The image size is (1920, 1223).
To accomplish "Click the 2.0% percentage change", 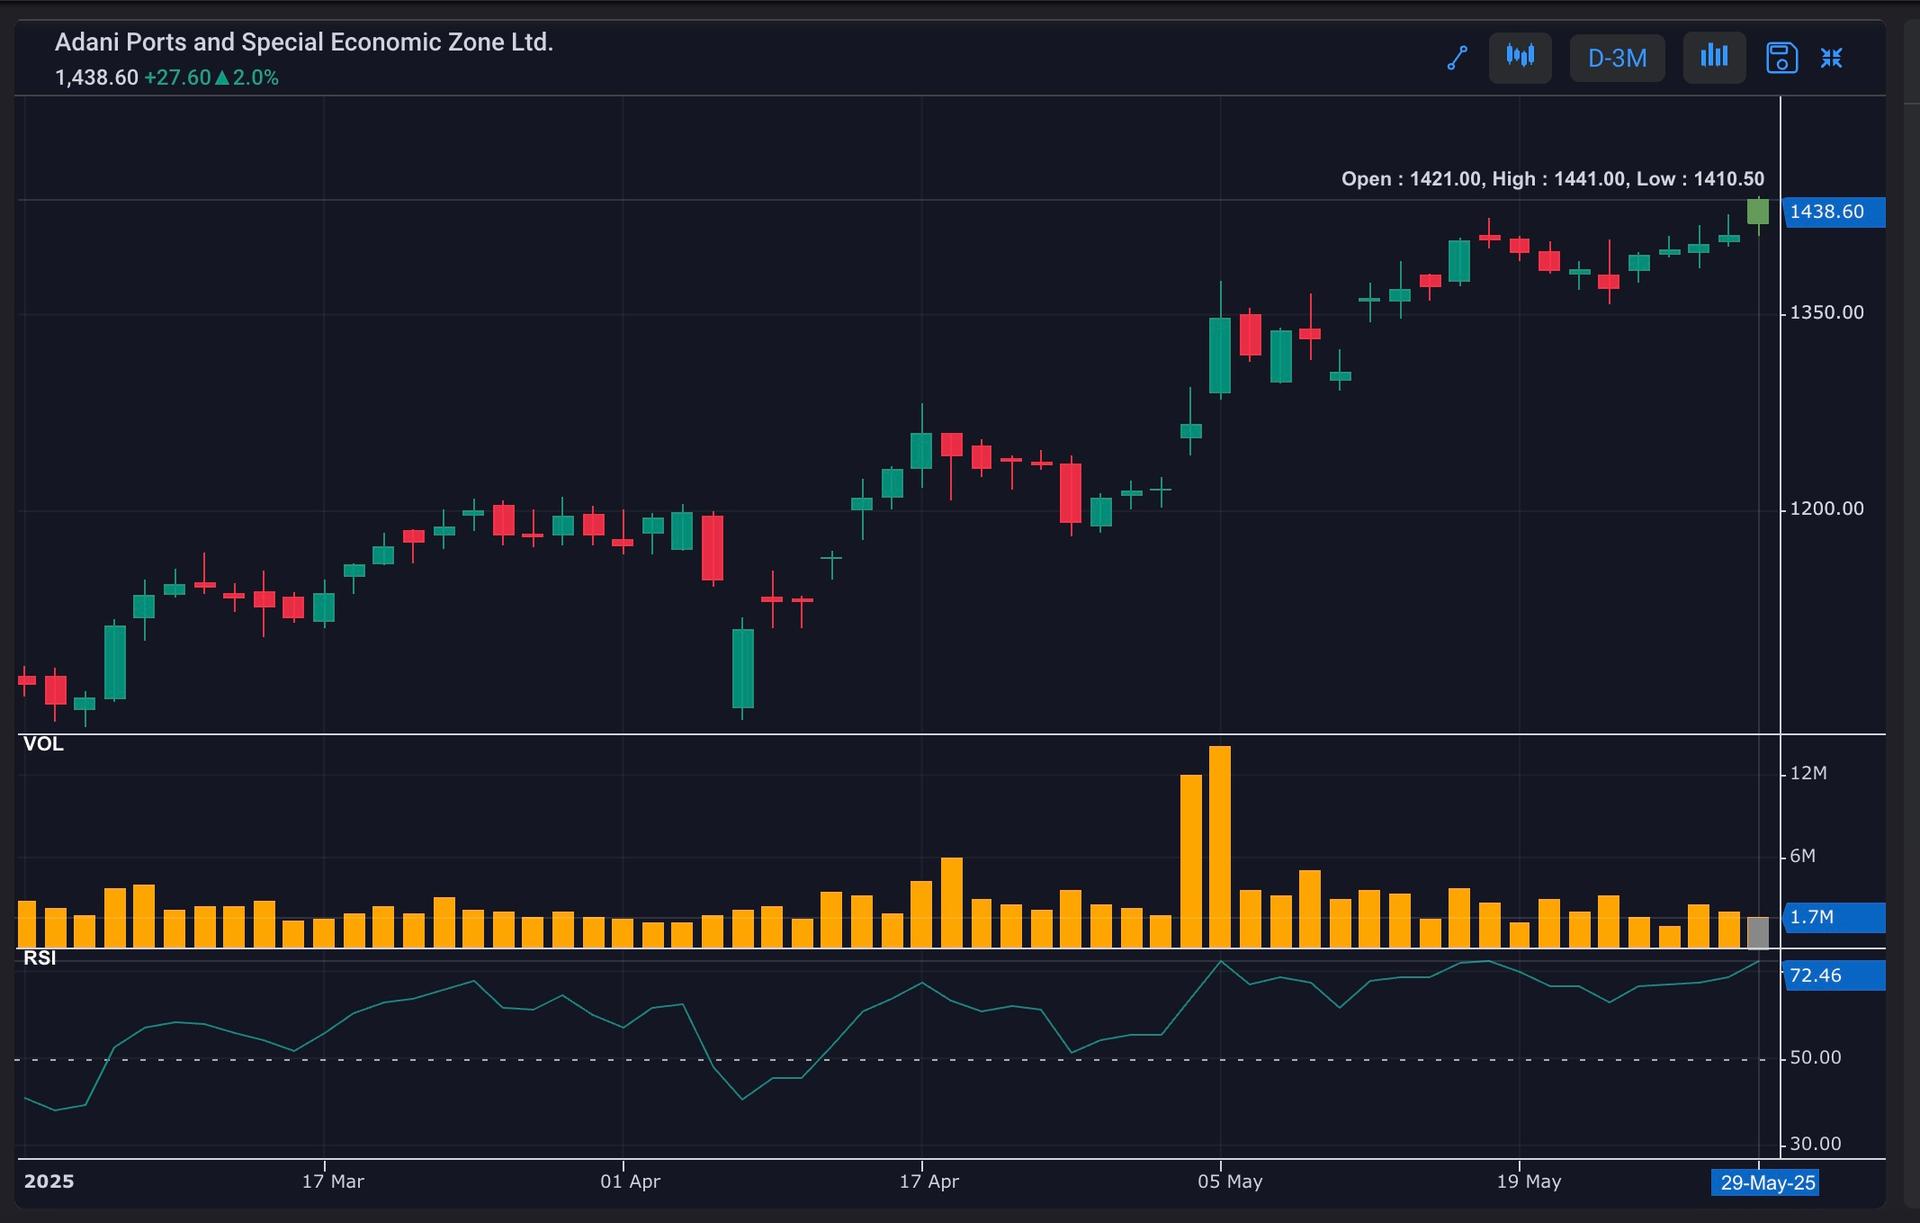I will click(x=256, y=78).
